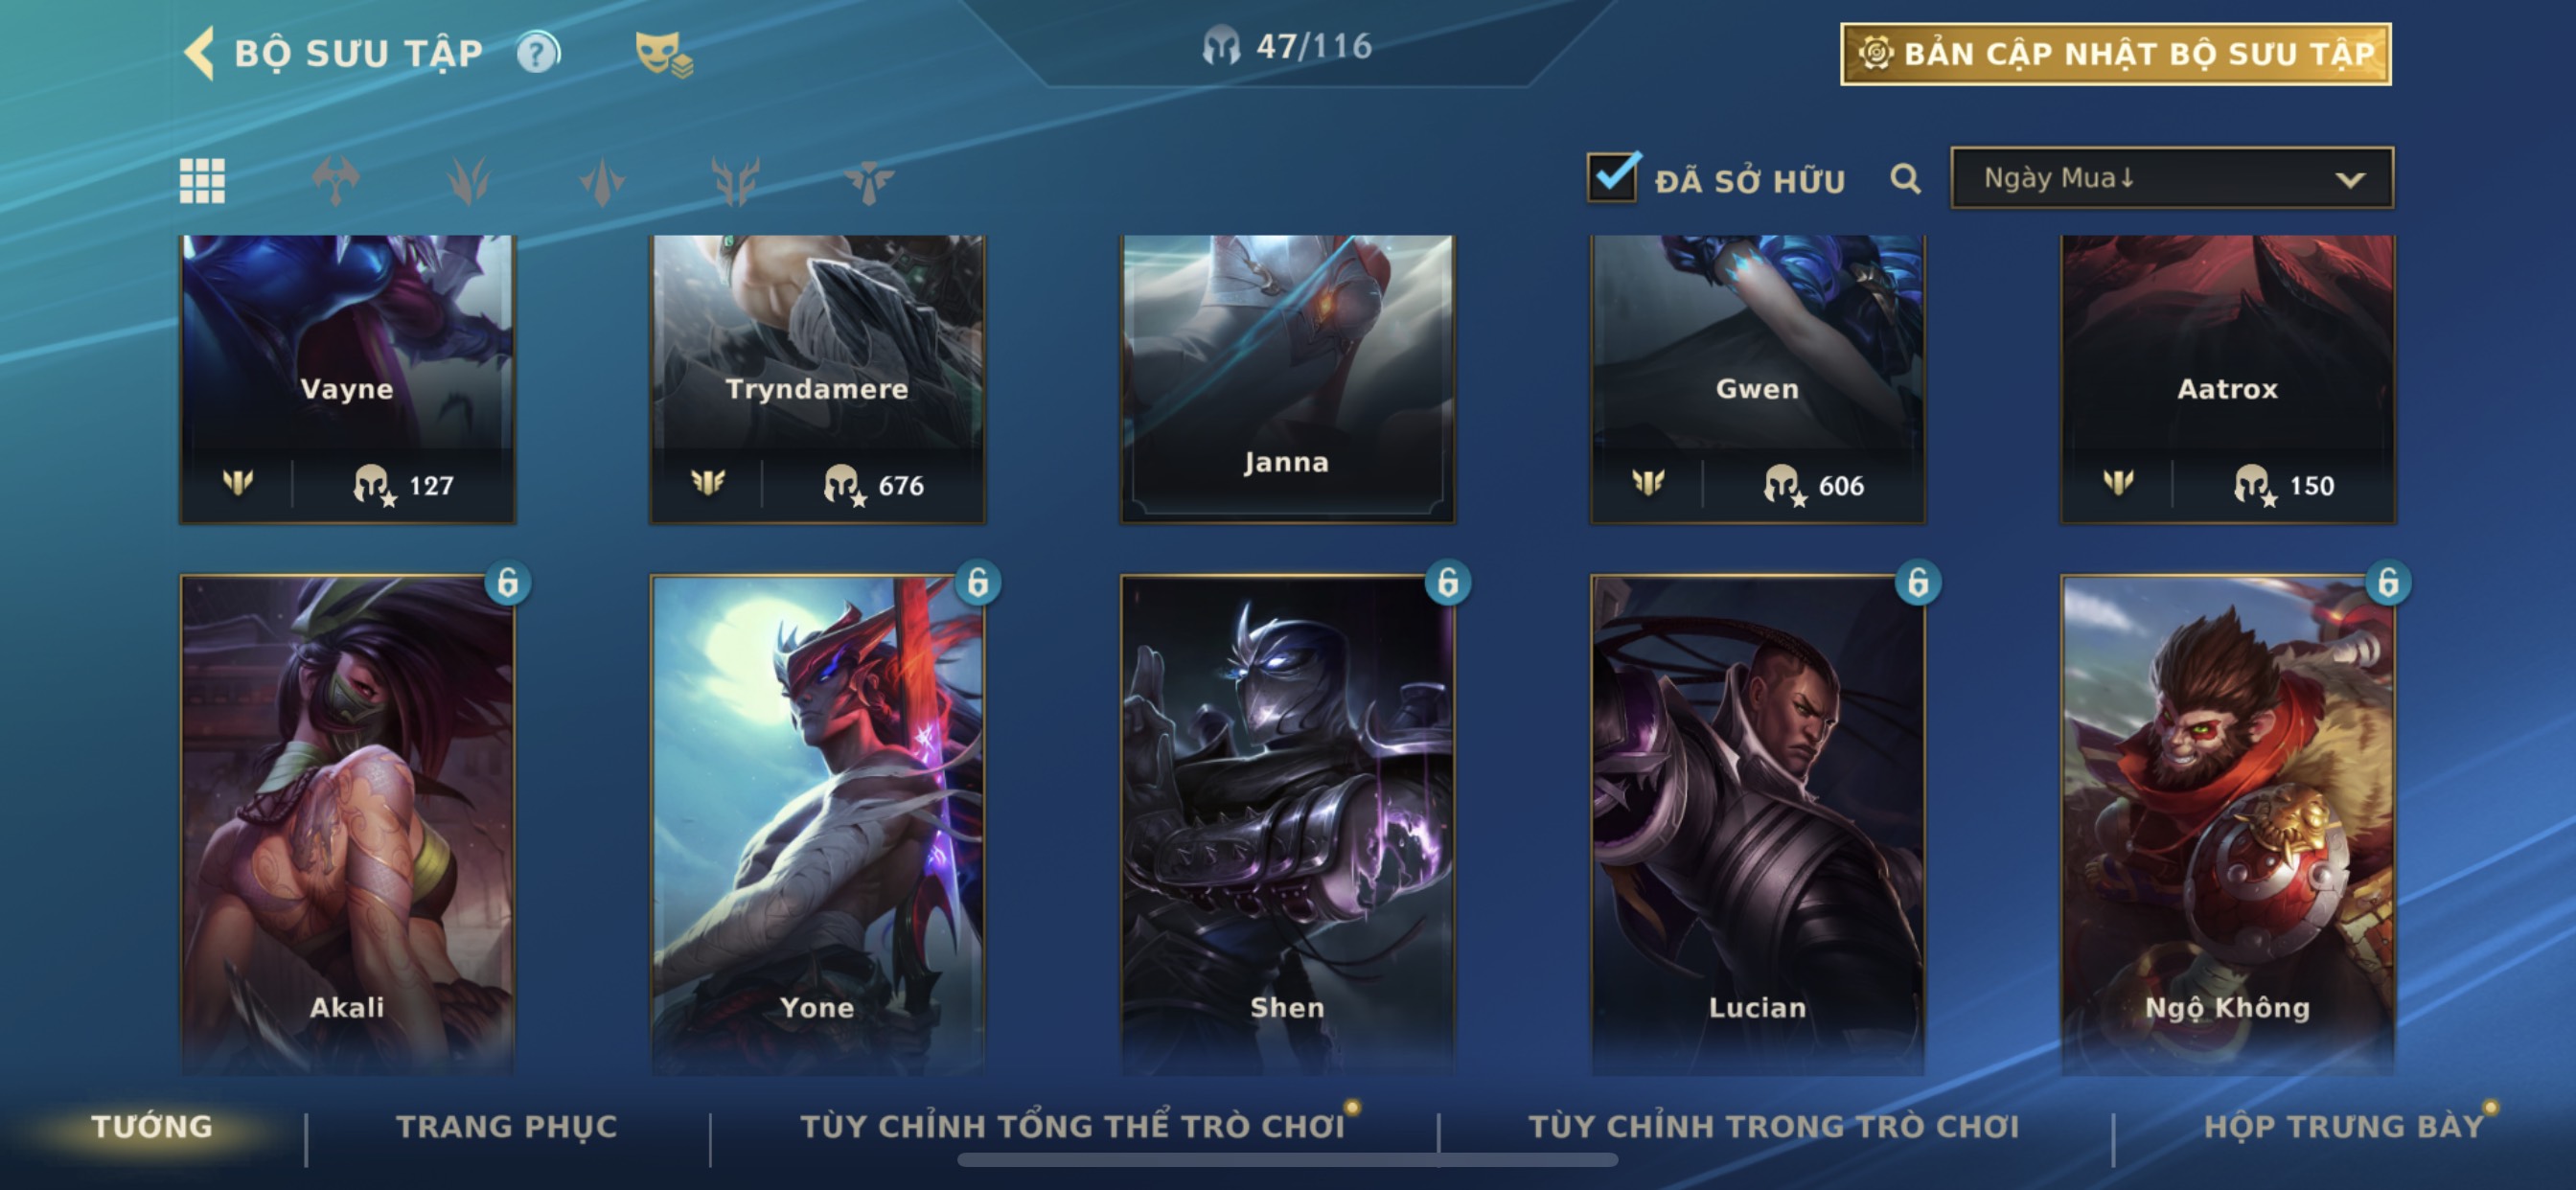Toggle the lock badge on Shen card
Screen dimensions: 2576x1190
point(1447,582)
